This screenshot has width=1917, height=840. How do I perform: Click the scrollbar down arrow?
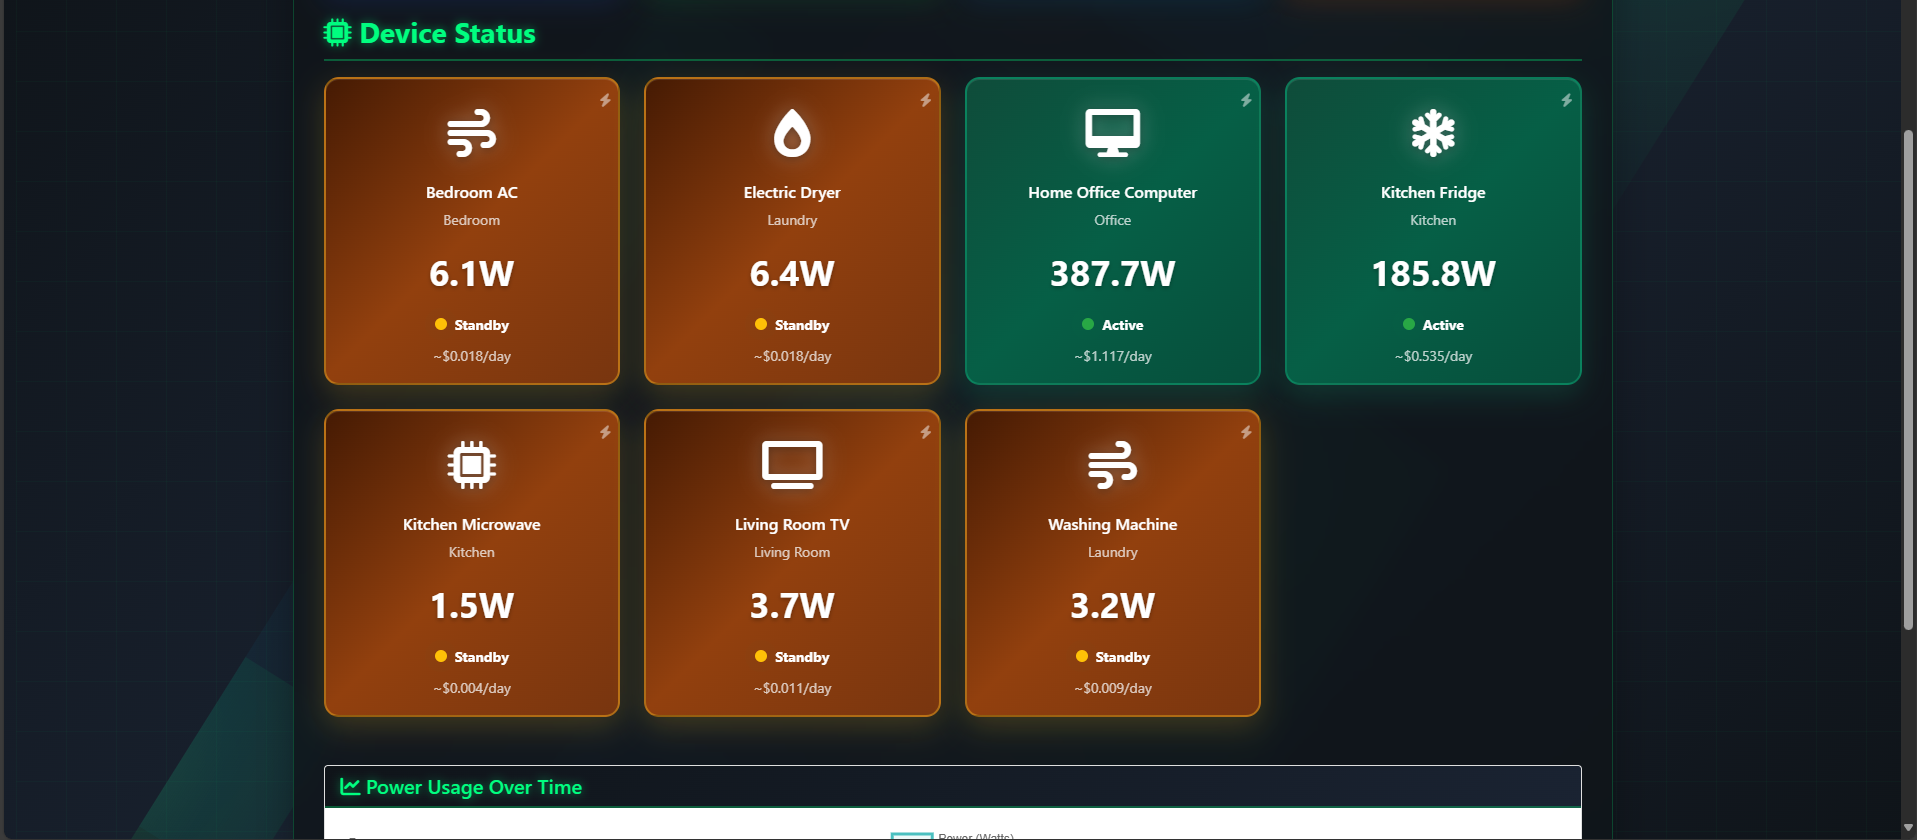pyautogui.click(x=1908, y=828)
